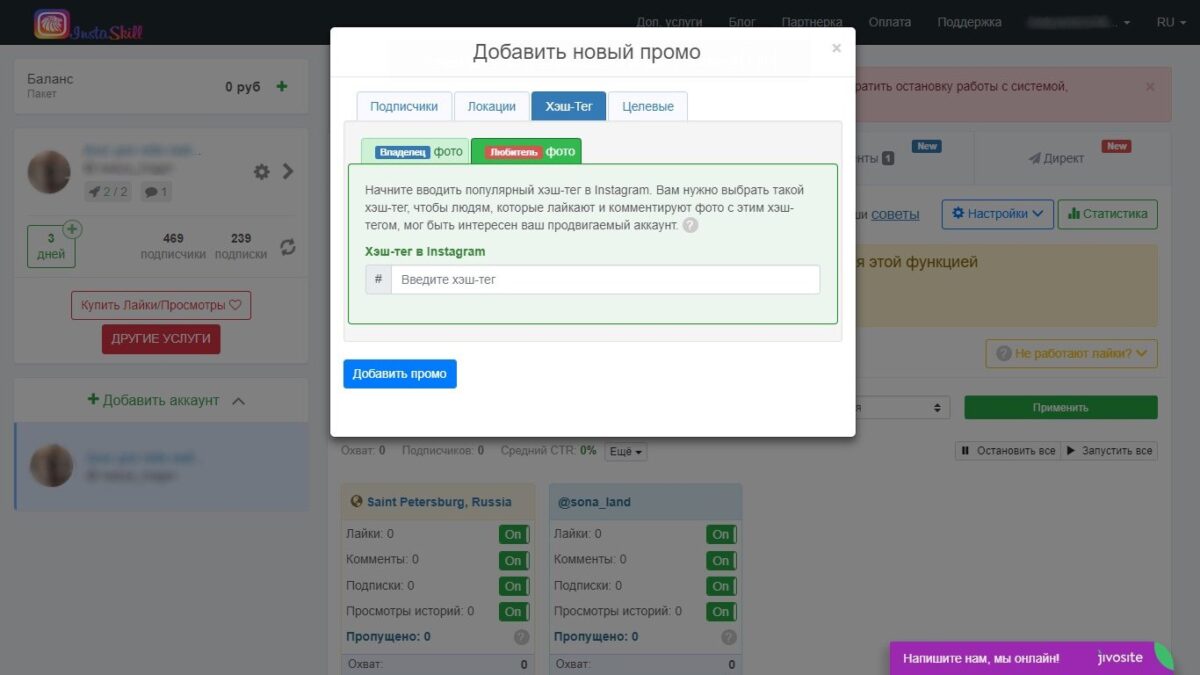Open the Настройки dropdown

pyautogui.click(x=997, y=213)
